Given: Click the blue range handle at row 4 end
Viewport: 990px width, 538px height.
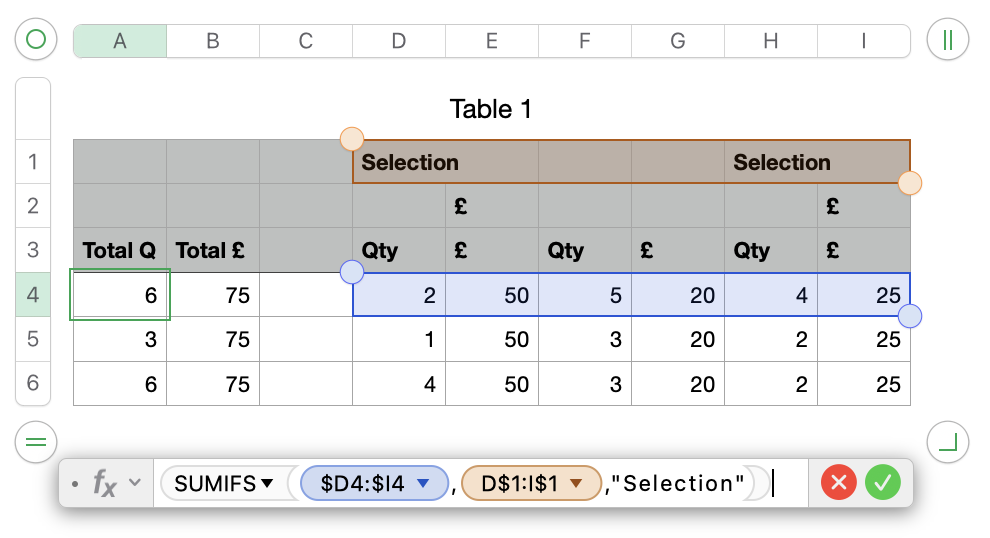Looking at the screenshot, I should [910, 317].
